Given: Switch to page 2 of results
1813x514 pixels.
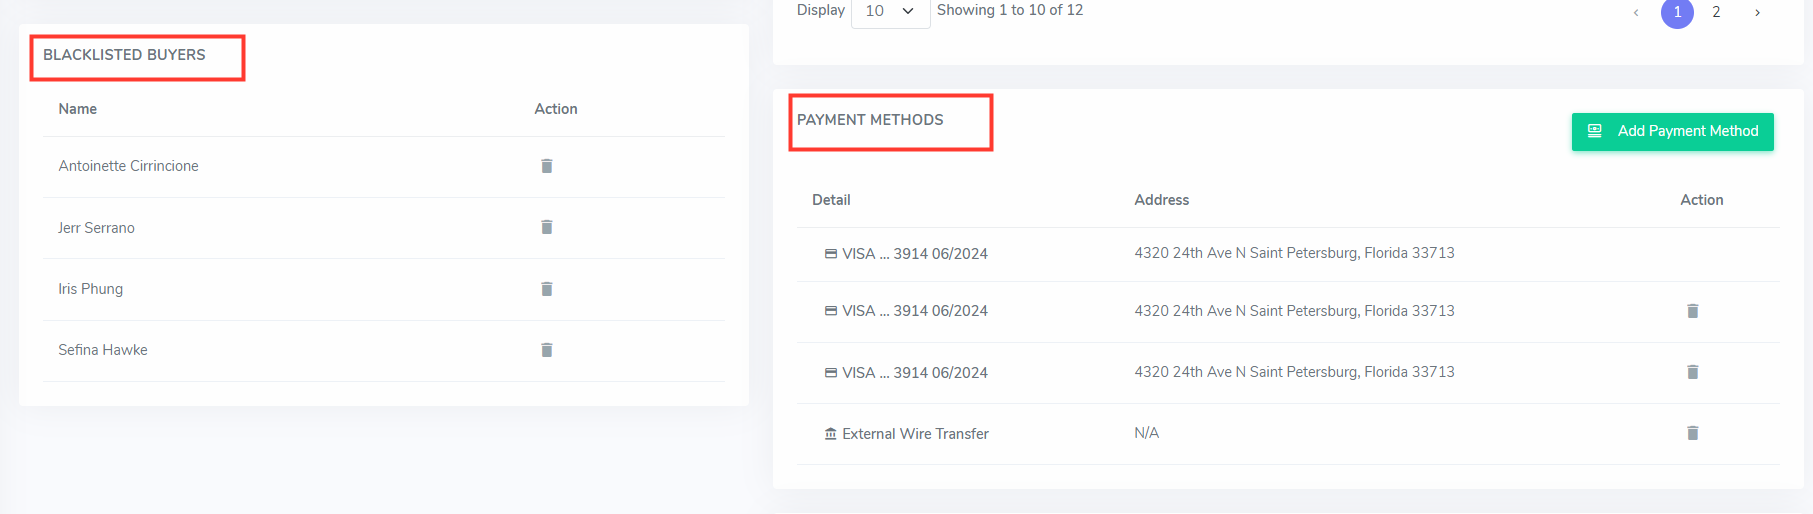Looking at the screenshot, I should tap(1716, 12).
